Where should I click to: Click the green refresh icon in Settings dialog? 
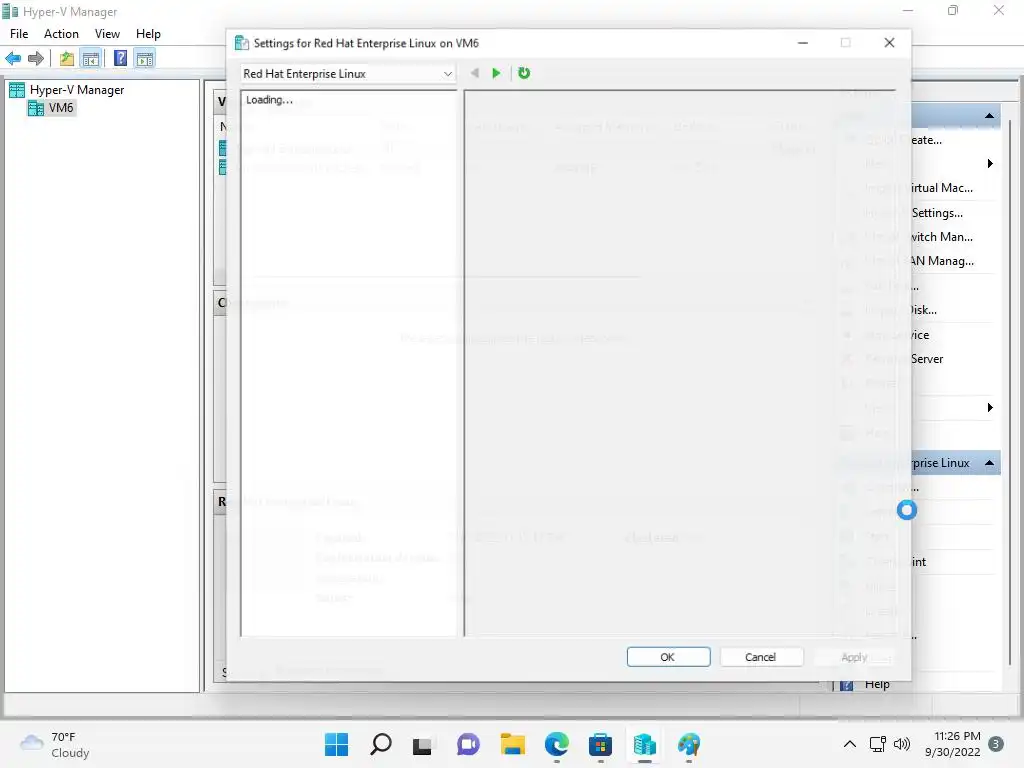[524, 73]
